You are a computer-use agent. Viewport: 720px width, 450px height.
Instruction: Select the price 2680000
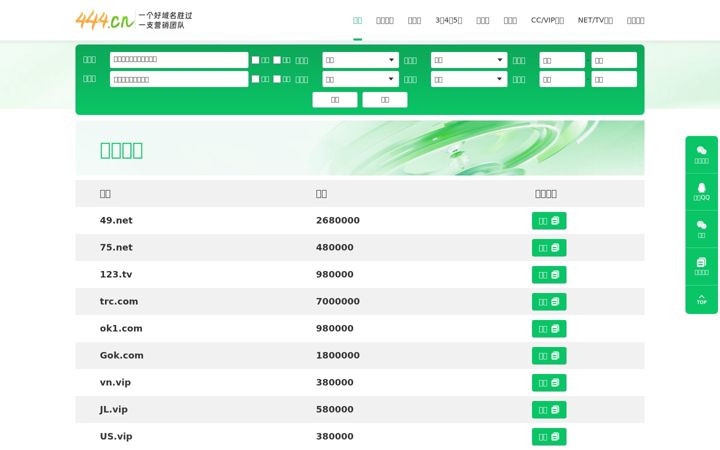338,220
